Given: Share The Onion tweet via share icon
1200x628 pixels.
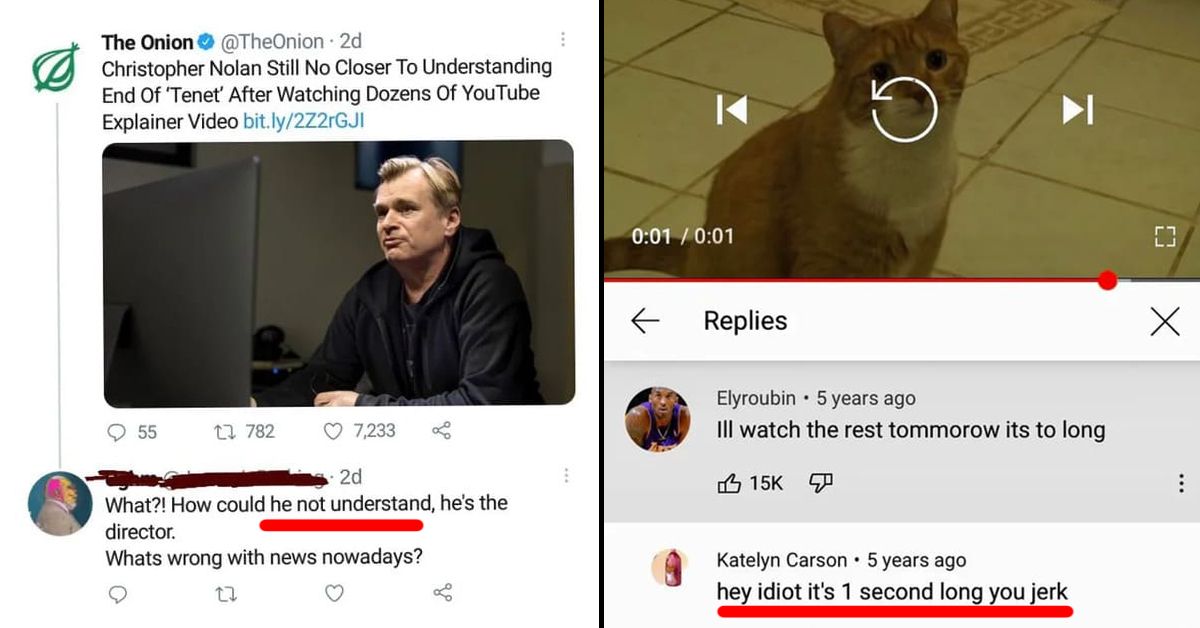Looking at the screenshot, I should (x=441, y=431).
